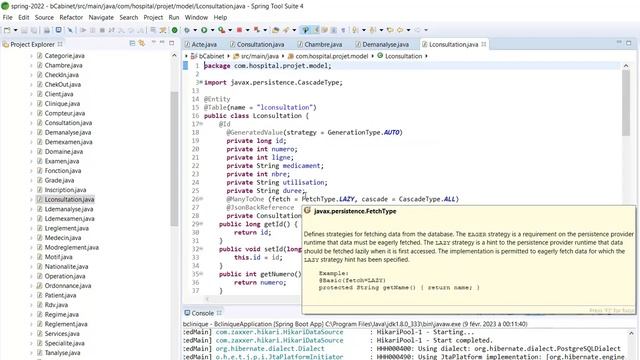Toggle fold marker at @ManyToOne line 26
The image size is (640, 360).
click(x=201, y=199)
